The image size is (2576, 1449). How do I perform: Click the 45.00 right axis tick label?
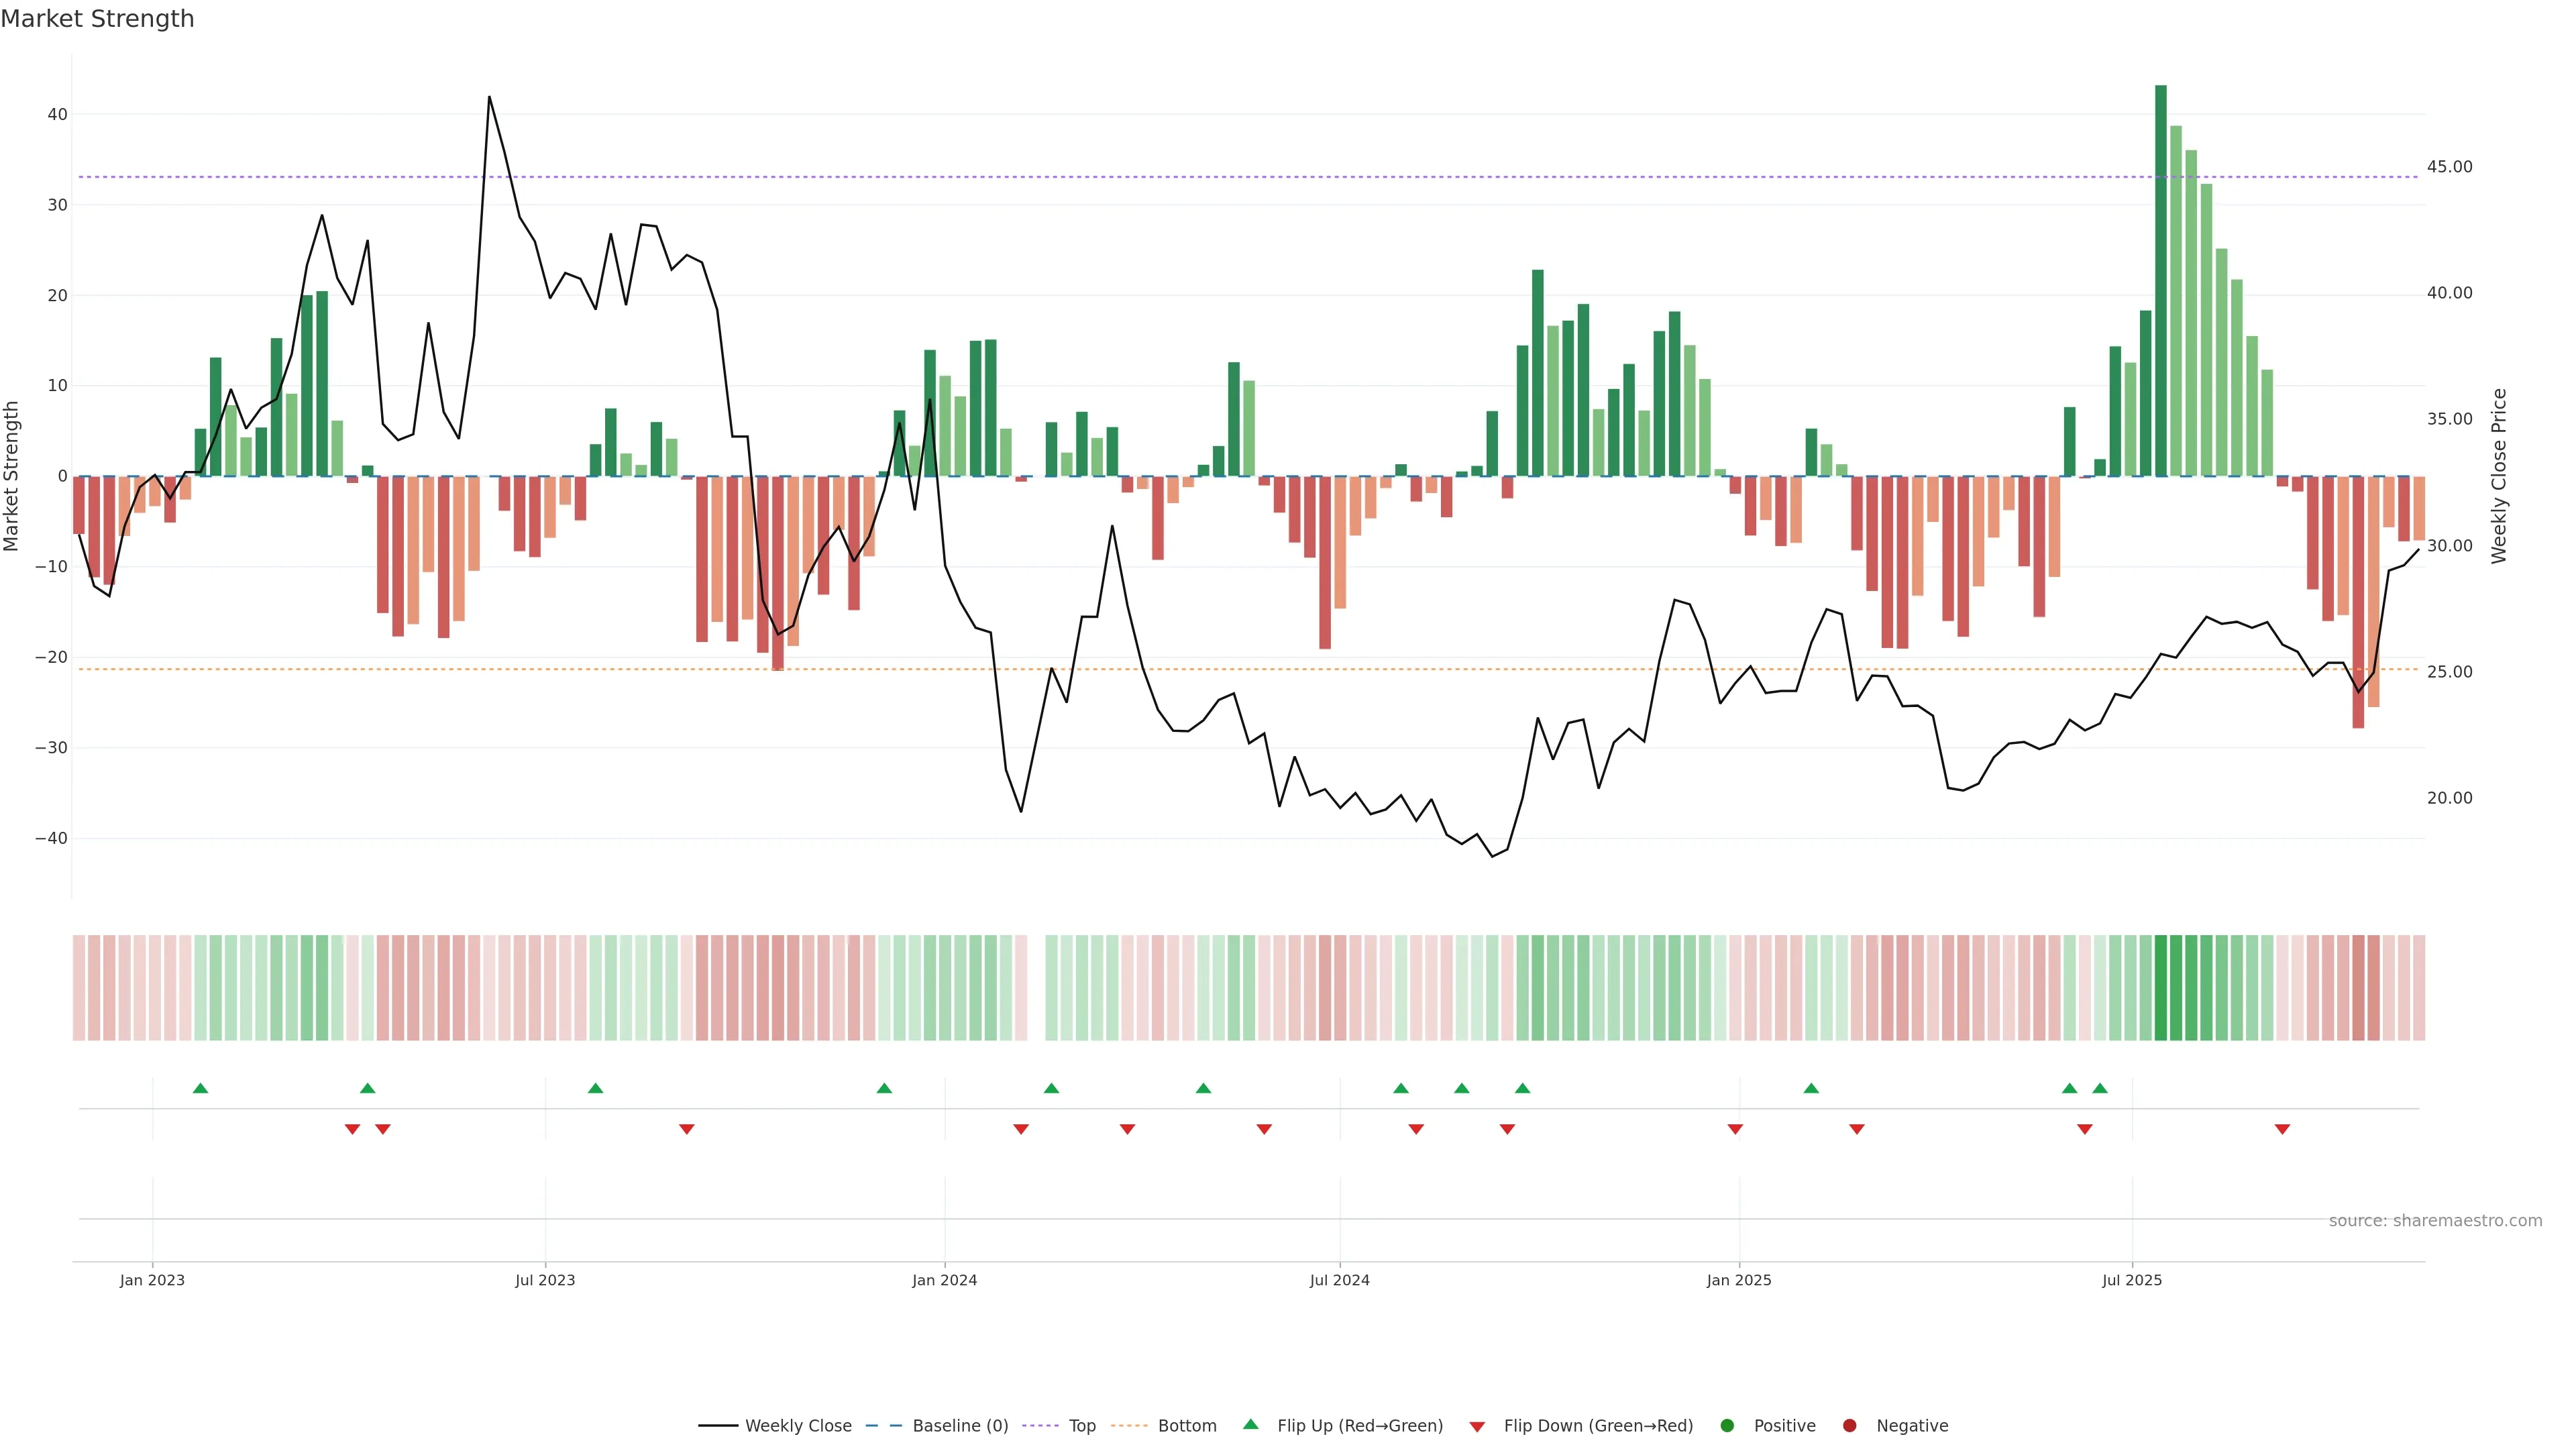(x=2449, y=167)
